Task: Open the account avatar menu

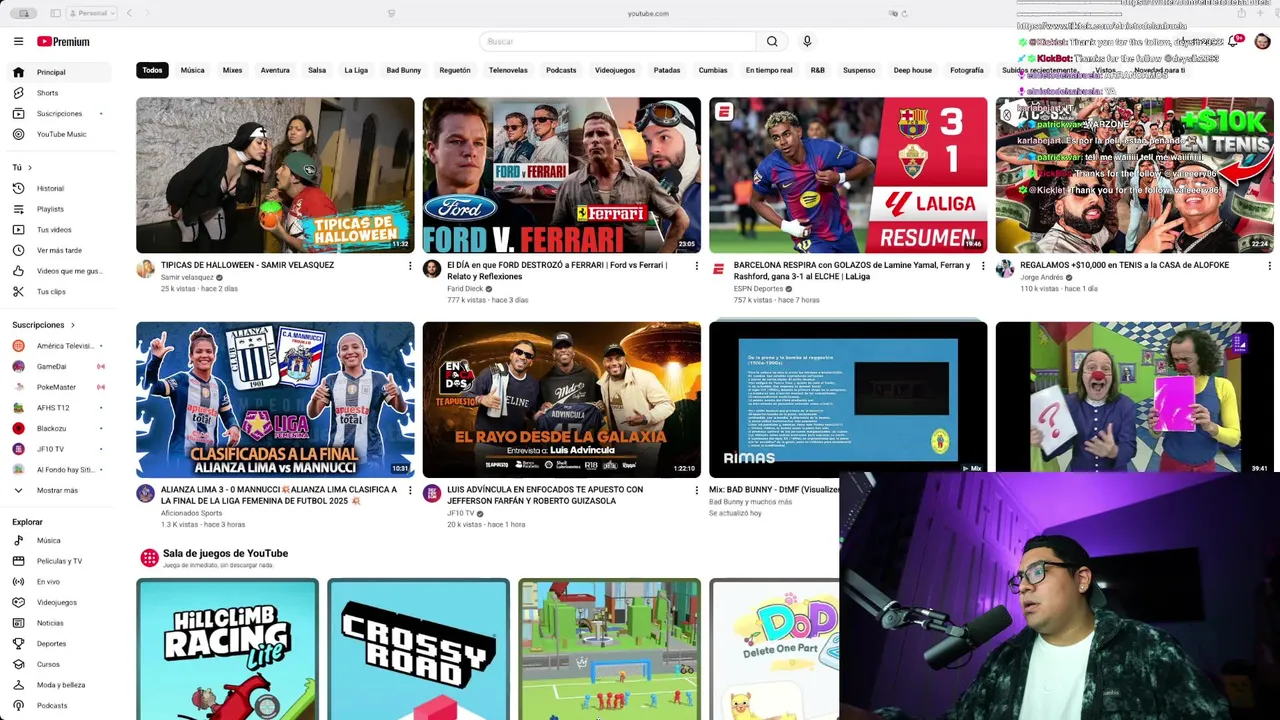Action: pos(1262,41)
